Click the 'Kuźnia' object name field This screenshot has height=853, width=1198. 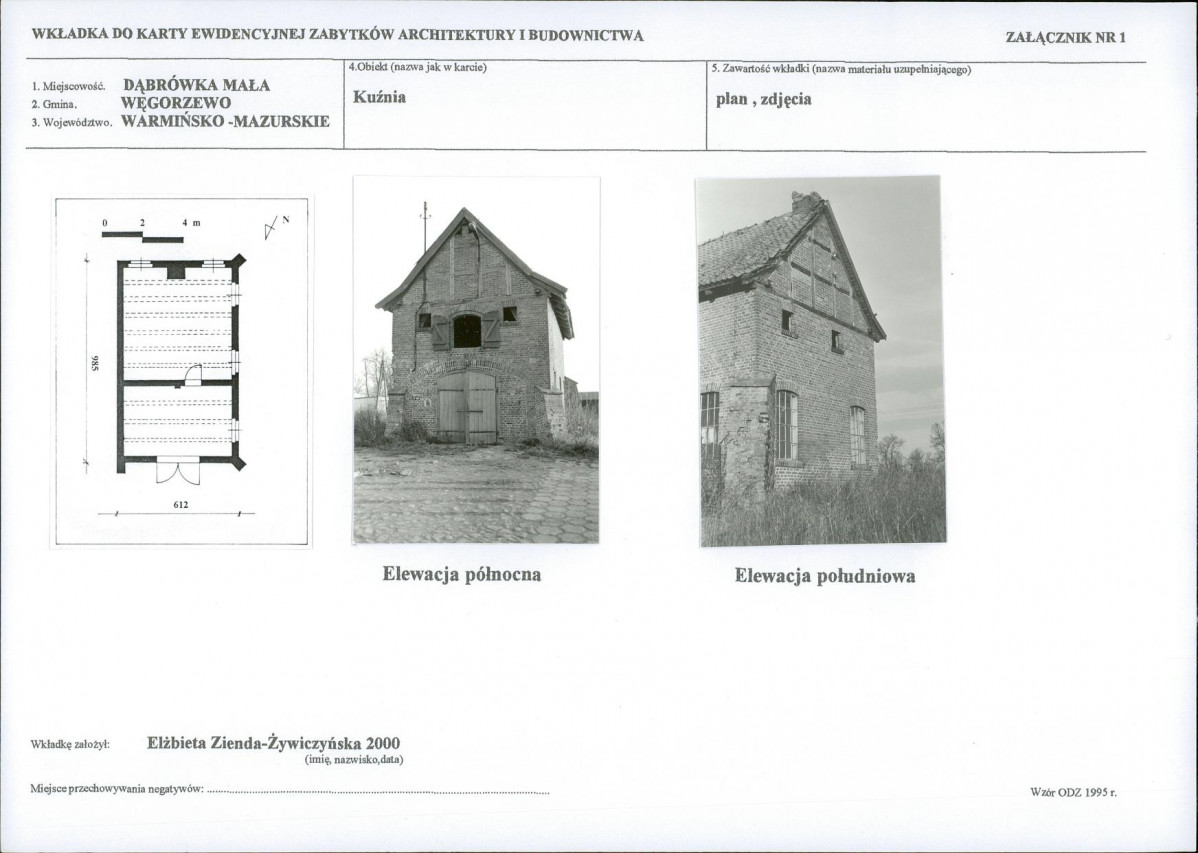click(380, 97)
